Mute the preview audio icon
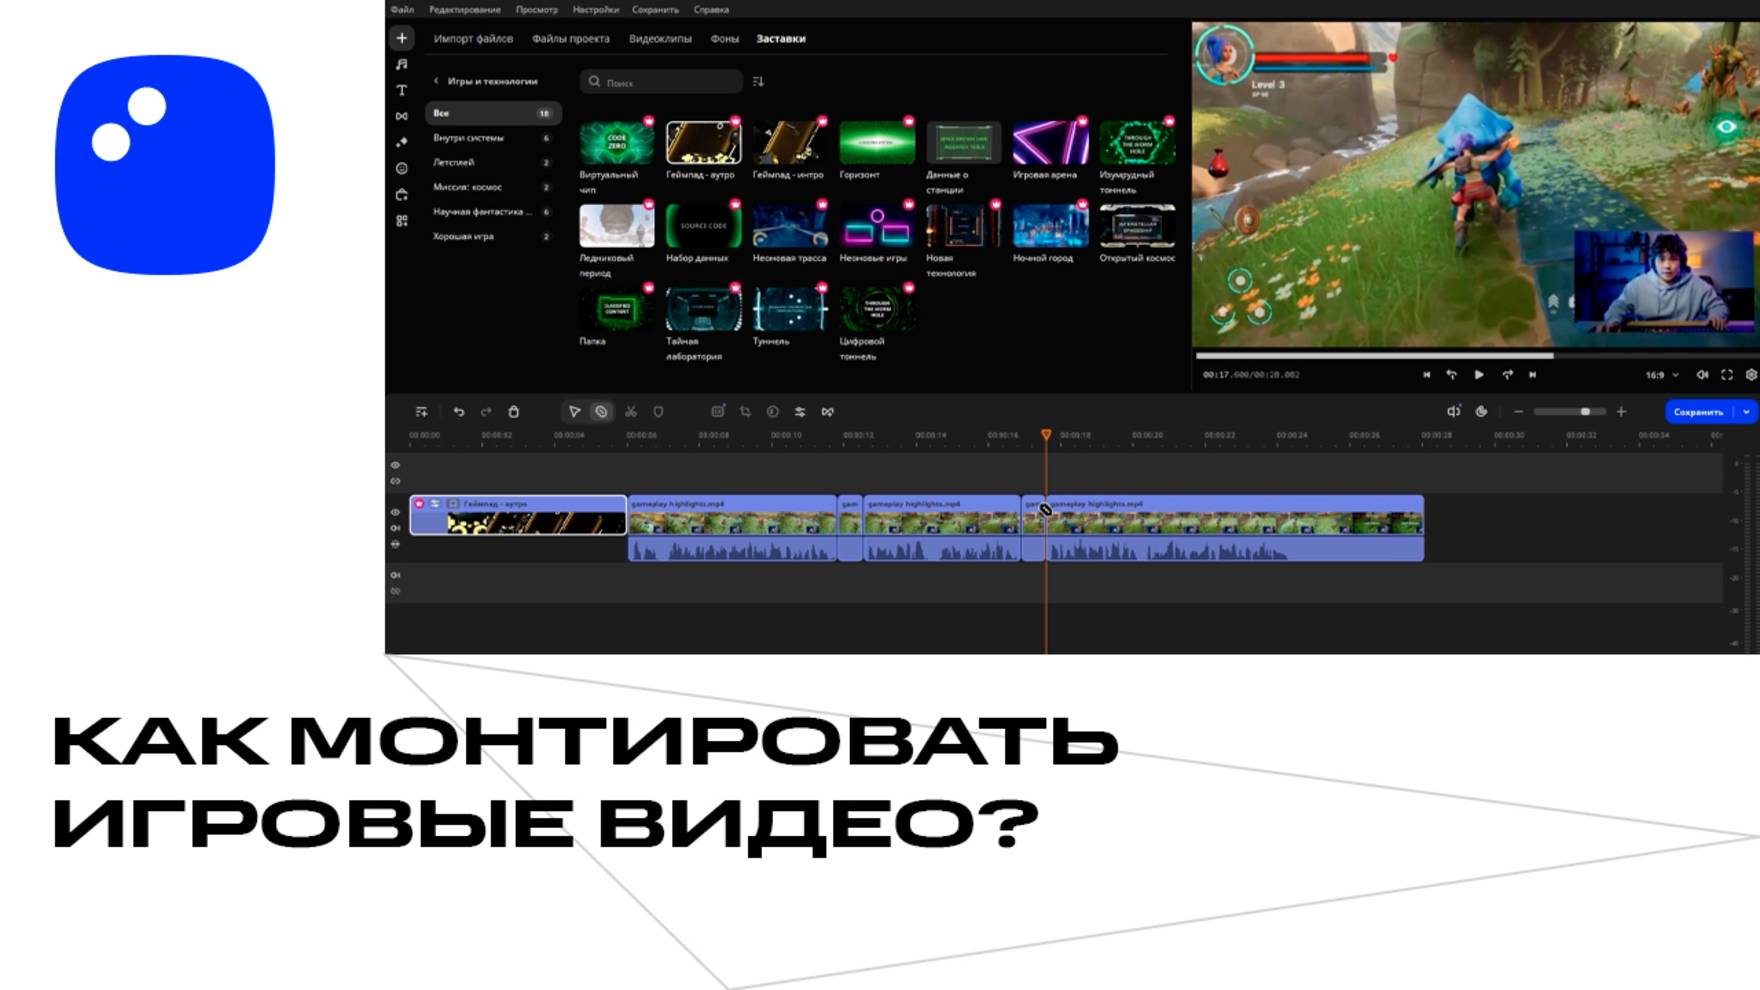This screenshot has width=1760, height=990. (x=1702, y=374)
